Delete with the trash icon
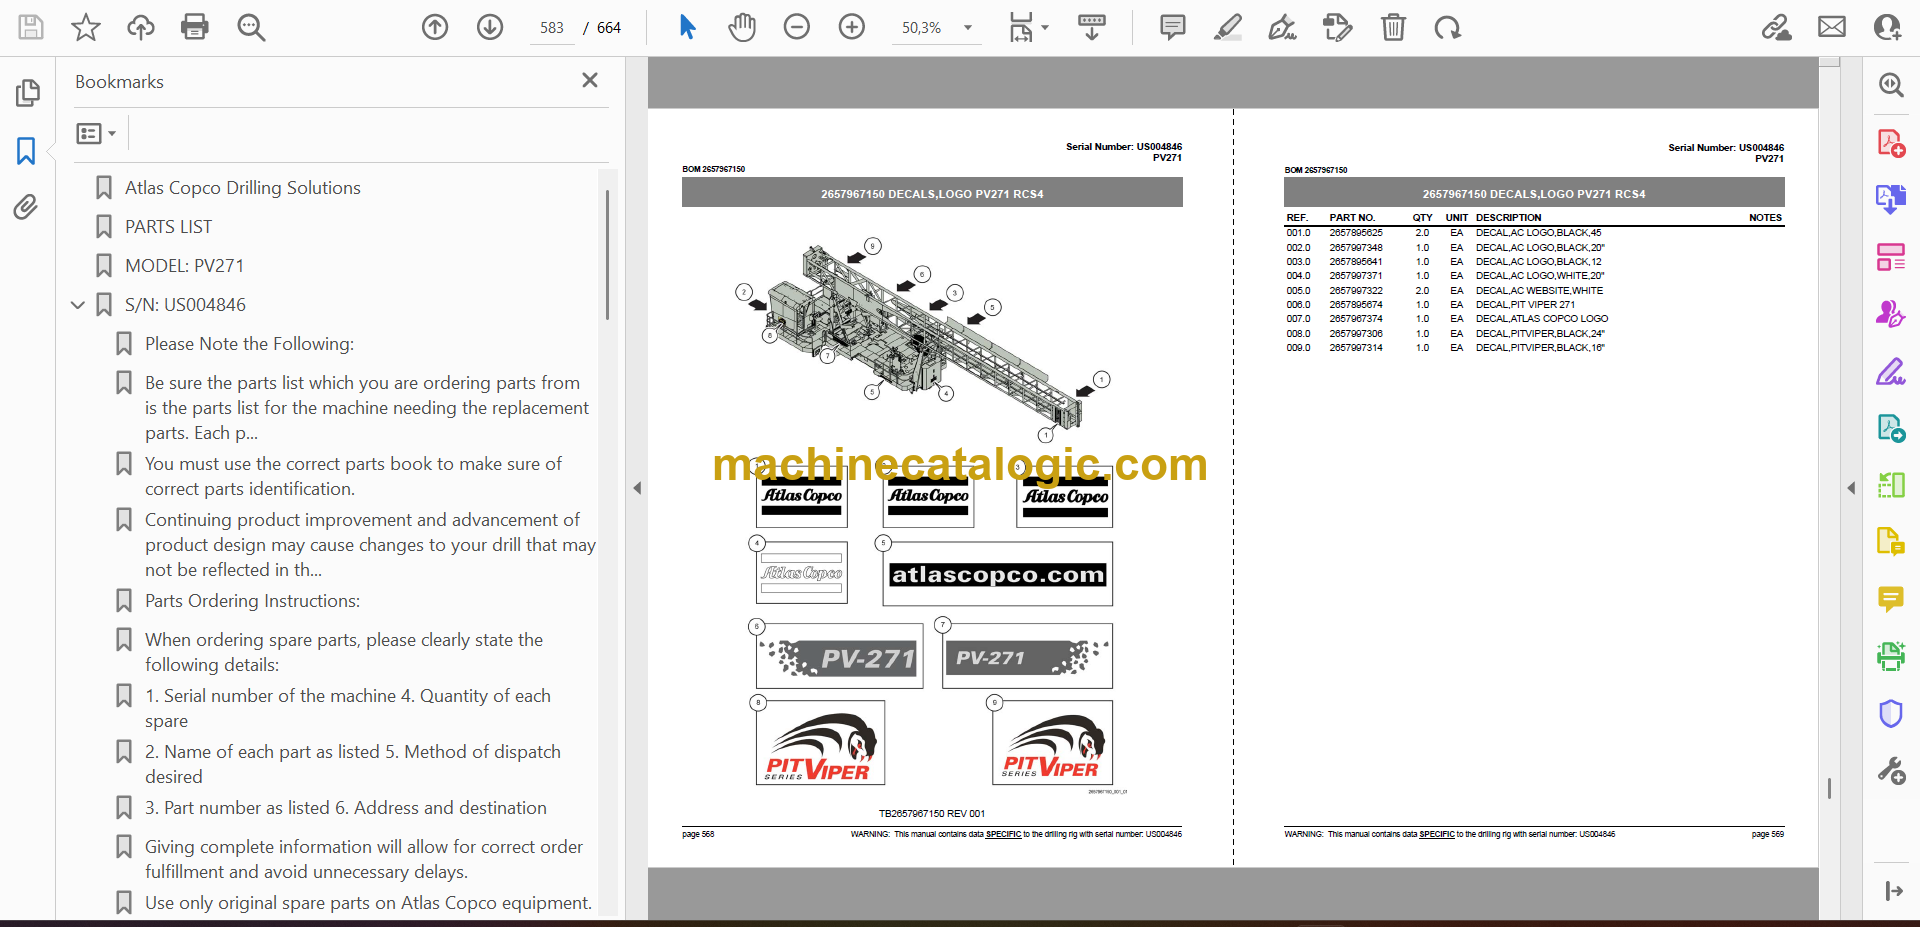The image size is (1920, 927). 1393,27
